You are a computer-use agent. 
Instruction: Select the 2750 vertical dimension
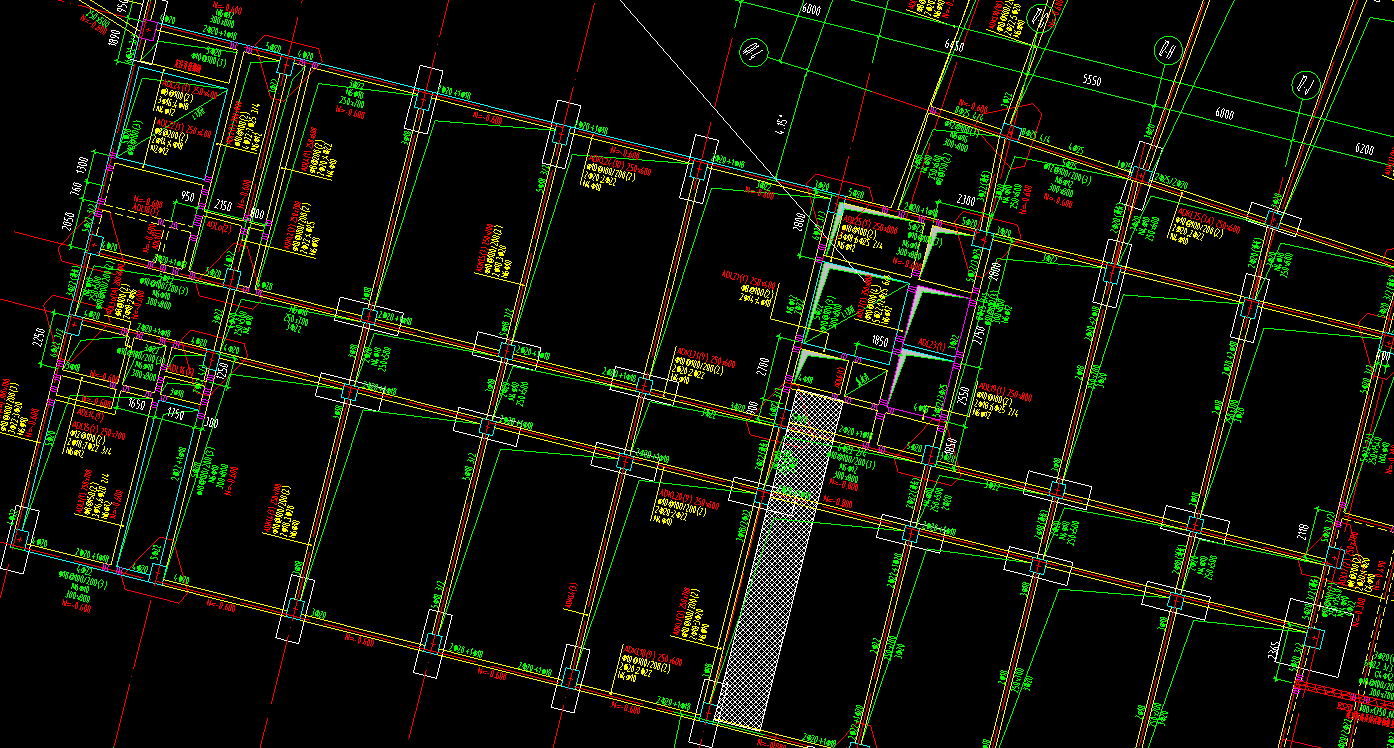pos(980,337)
